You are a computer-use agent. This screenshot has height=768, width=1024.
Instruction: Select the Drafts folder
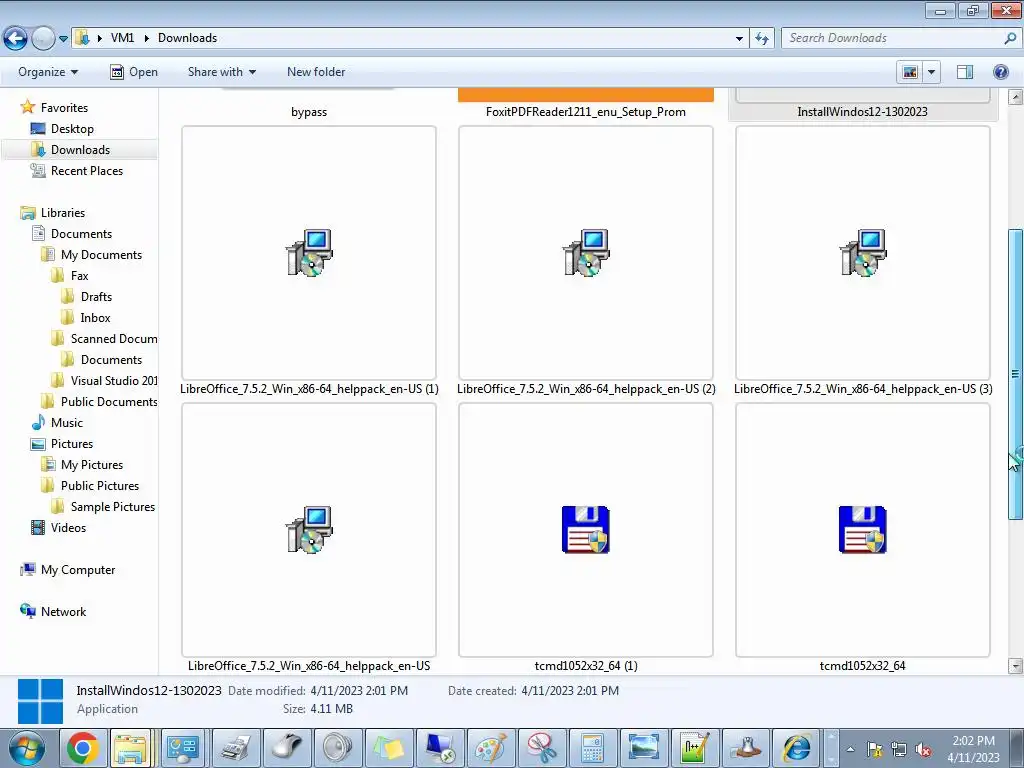(96, 296)
